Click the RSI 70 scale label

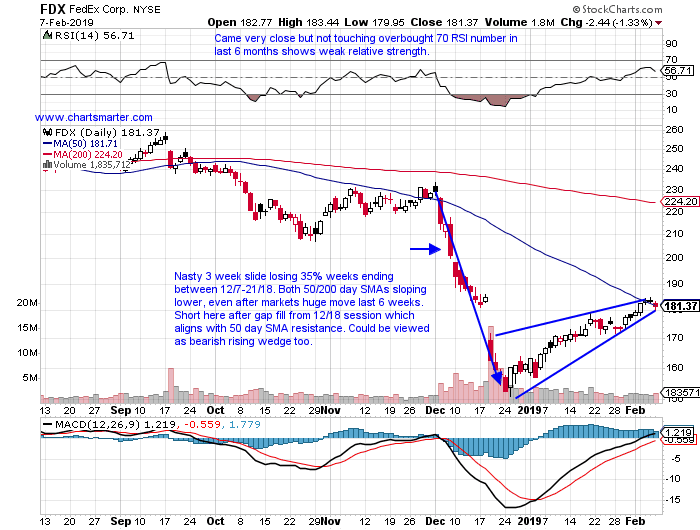coord(671,59)
